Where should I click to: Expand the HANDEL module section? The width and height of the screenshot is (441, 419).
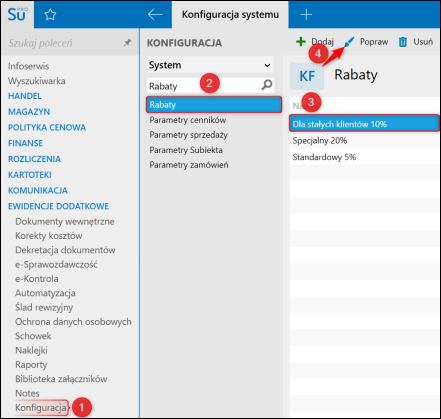[x=25, y=96]
